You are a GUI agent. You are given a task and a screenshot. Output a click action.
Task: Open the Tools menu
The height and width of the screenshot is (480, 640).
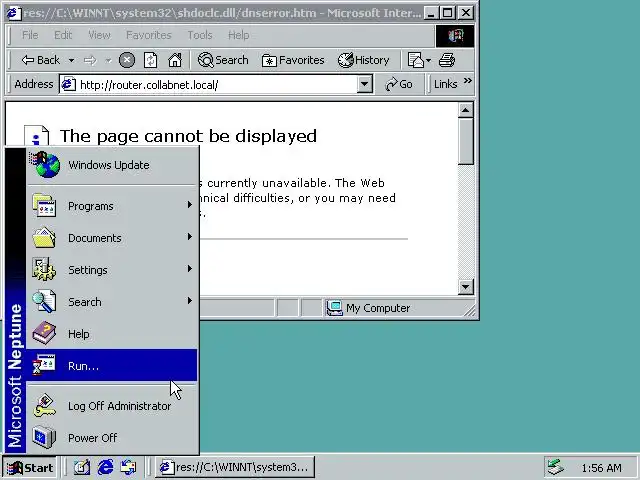click(x=200, y=35)
